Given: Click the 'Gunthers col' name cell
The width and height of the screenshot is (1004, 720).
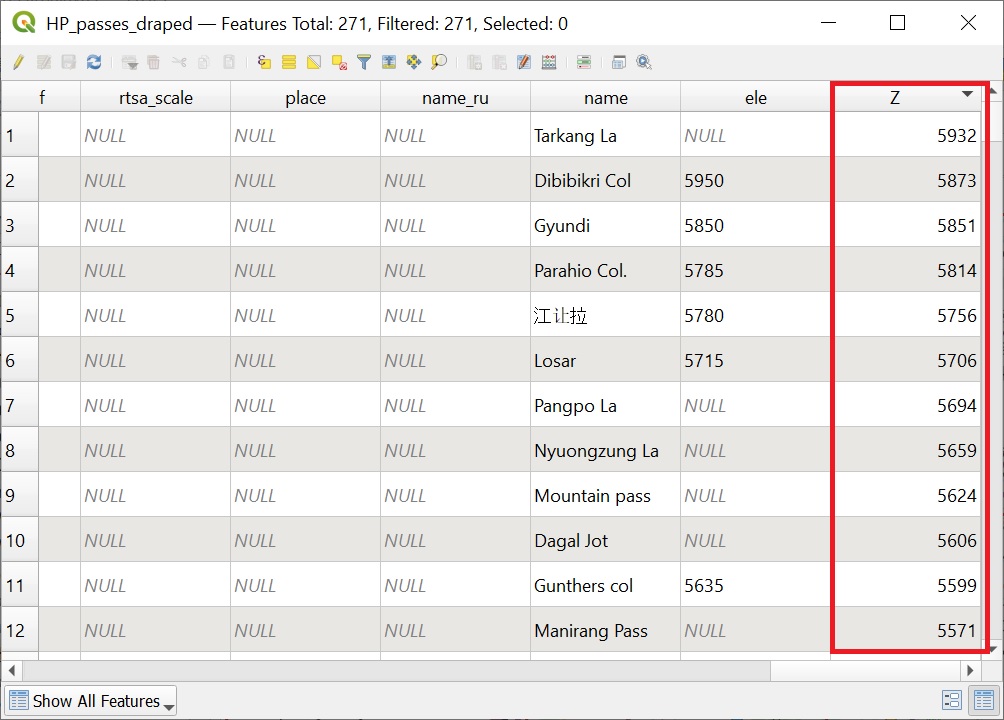Looking at the screenshot, I should [605, 585].
